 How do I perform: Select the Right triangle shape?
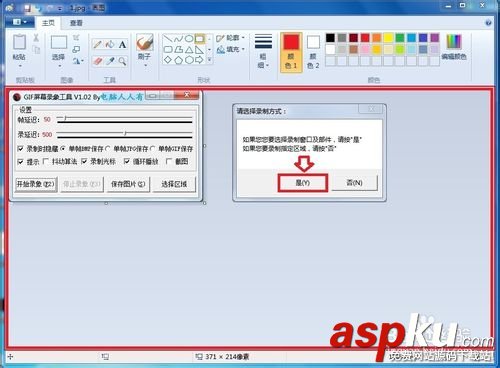[x=199, y=50]
